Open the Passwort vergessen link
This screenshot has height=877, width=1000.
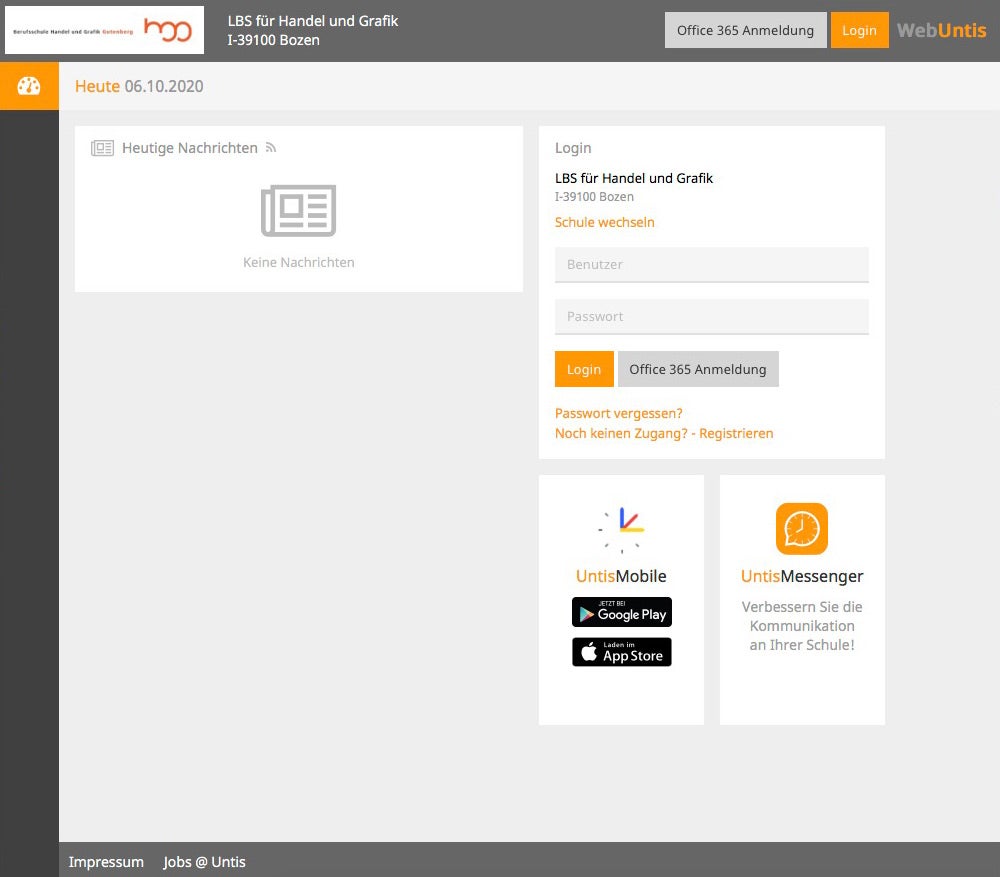point(618,413)
